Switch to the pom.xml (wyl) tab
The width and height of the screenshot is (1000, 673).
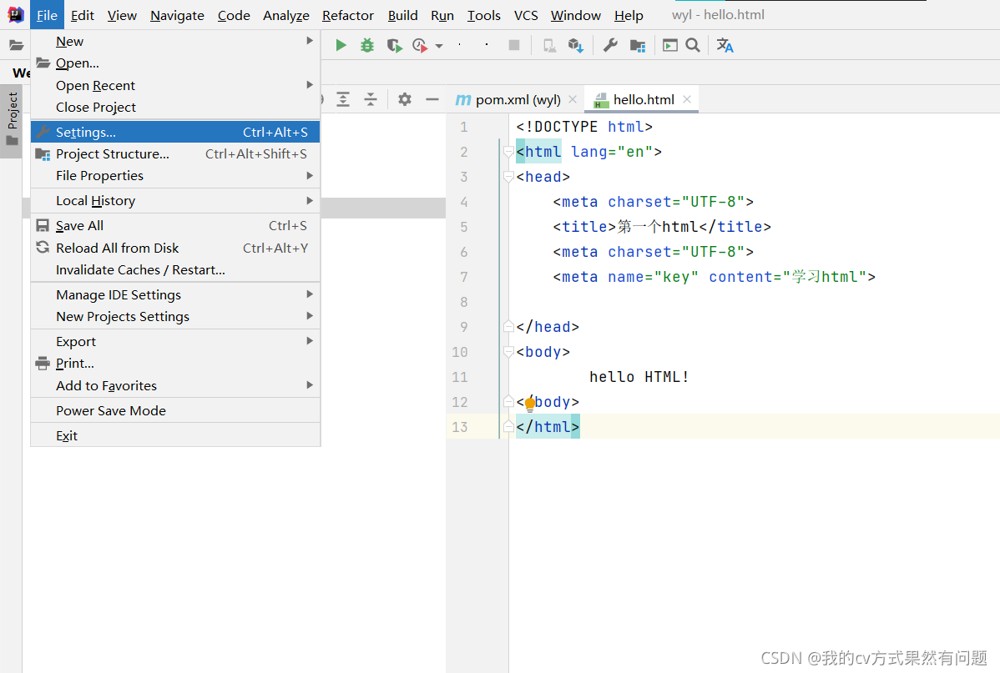pyautogui.click(x=517, y=99)
